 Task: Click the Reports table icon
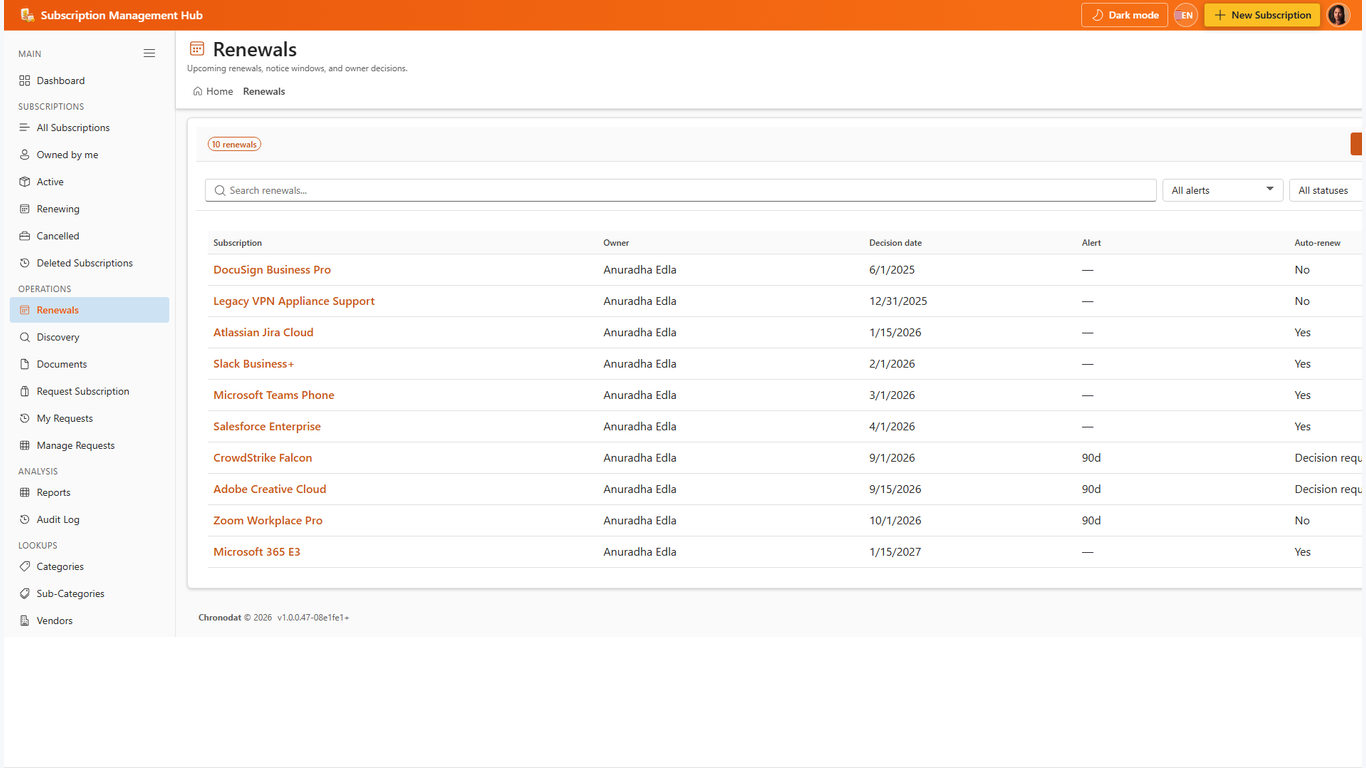[25, 492]
